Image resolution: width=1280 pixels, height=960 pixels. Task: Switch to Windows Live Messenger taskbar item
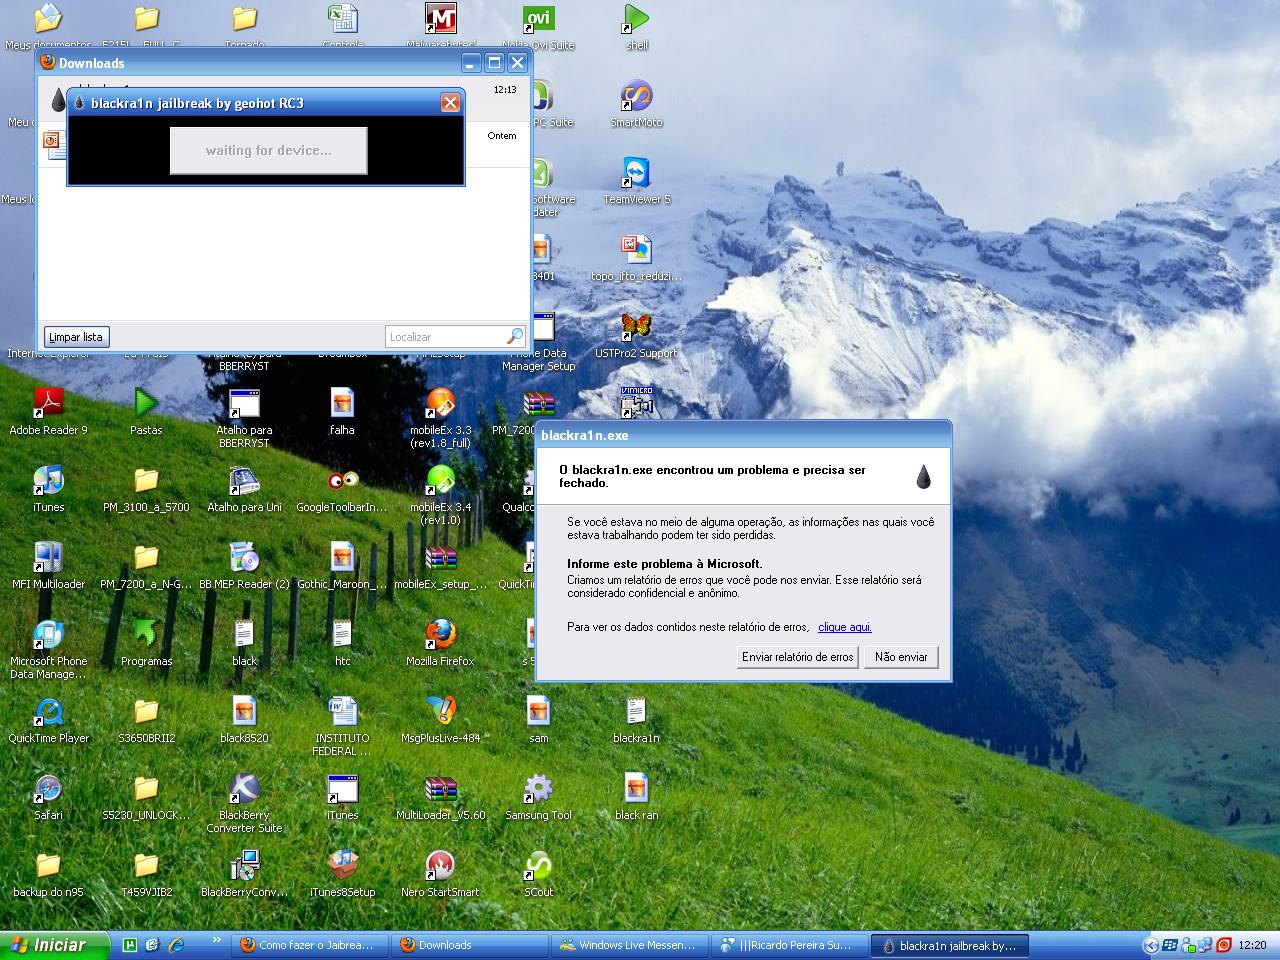630,945
